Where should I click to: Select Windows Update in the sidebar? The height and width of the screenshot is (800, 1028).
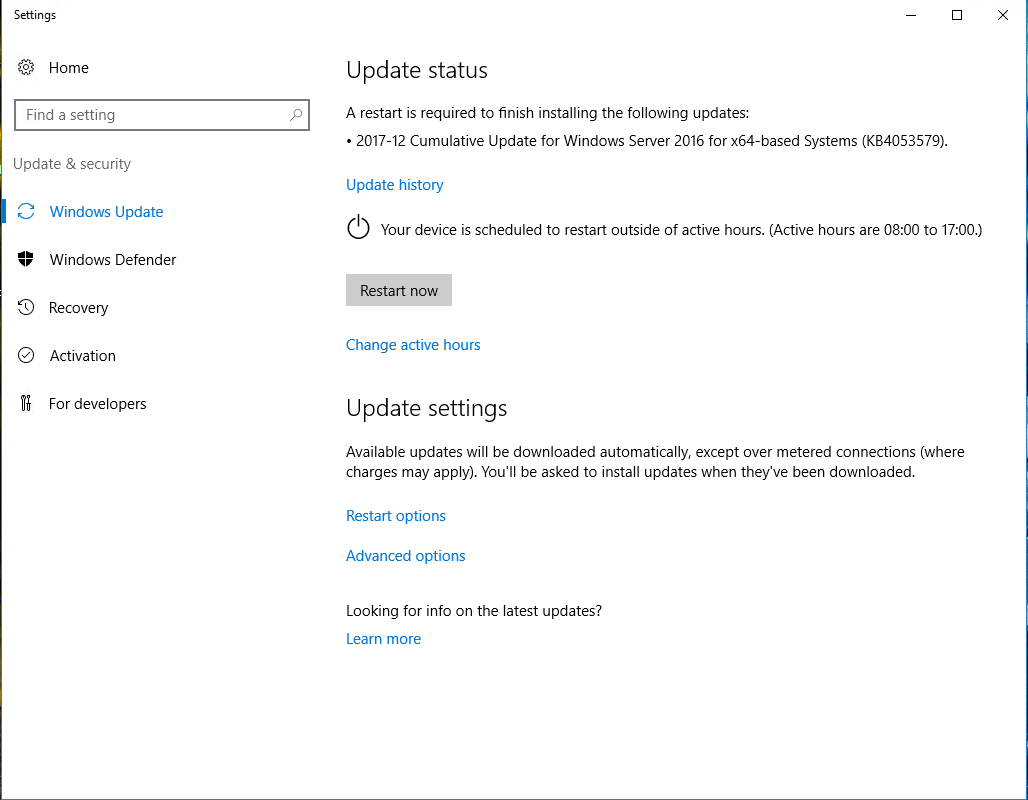[x=106, y=211]
